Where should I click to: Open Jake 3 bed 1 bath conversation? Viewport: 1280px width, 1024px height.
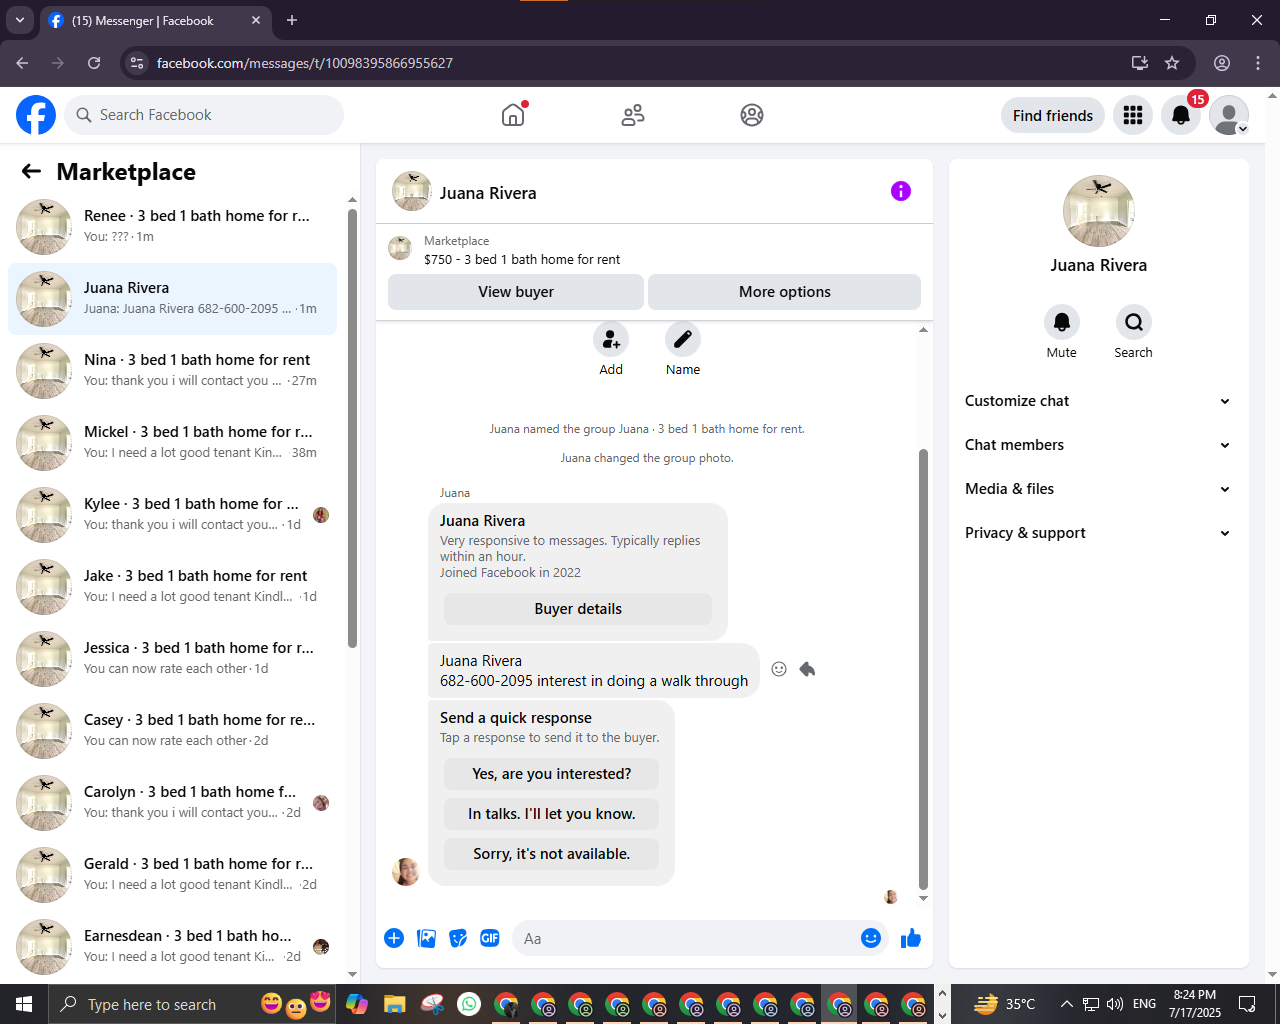172,587
